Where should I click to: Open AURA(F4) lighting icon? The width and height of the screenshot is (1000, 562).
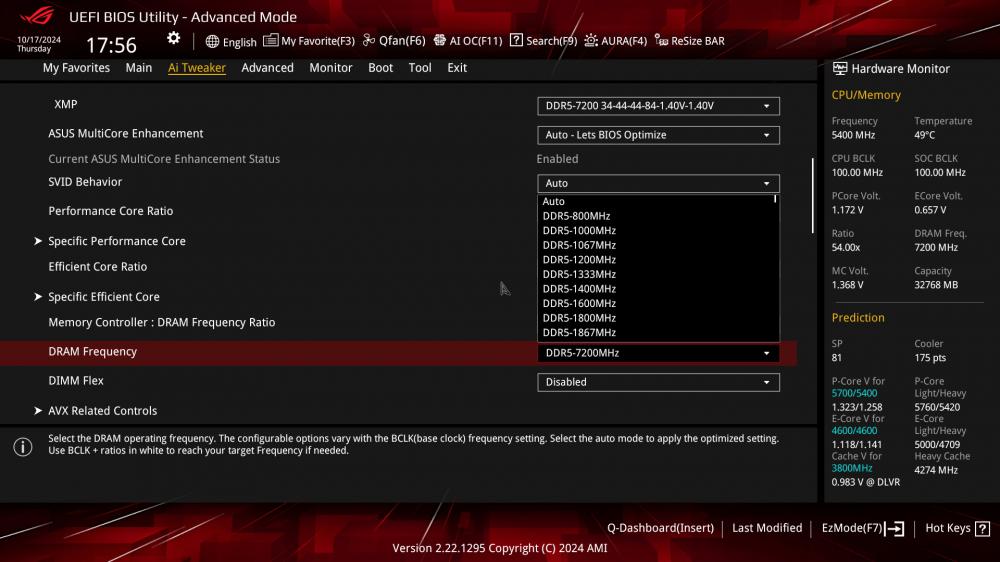(x=591, y=40)
